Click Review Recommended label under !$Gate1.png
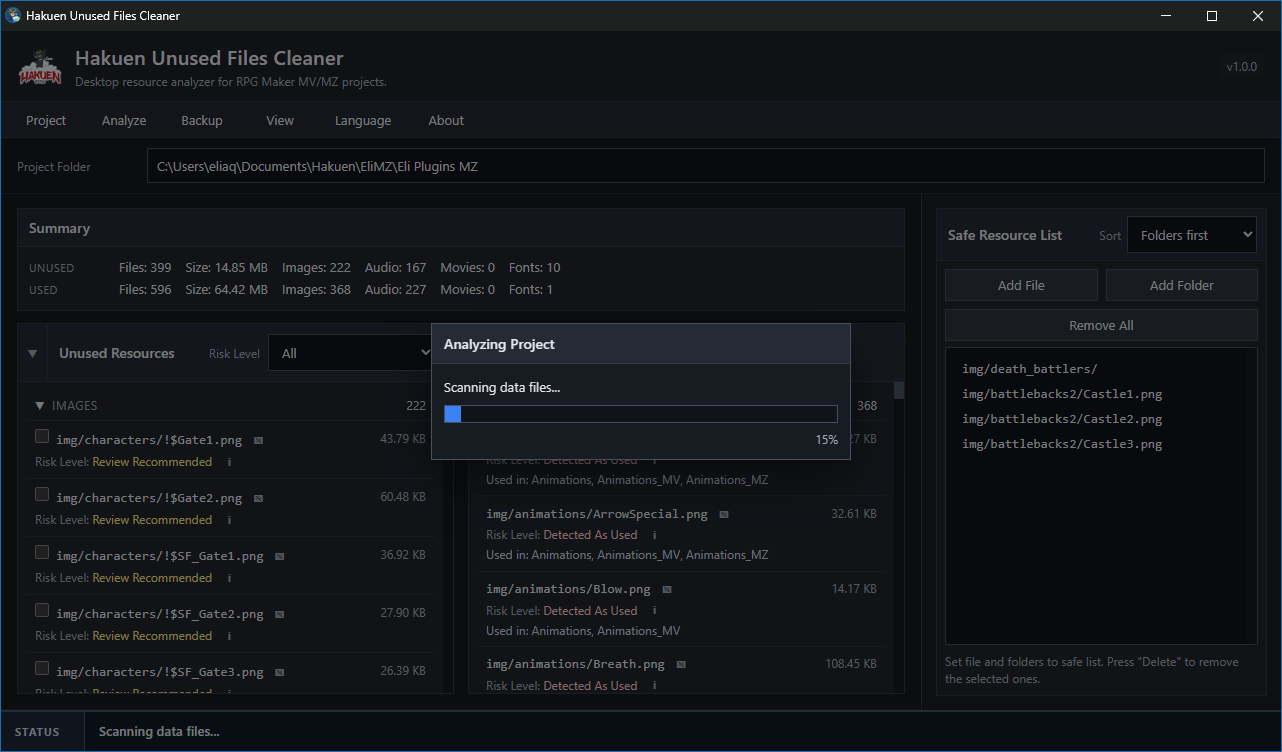 [152, 462]
